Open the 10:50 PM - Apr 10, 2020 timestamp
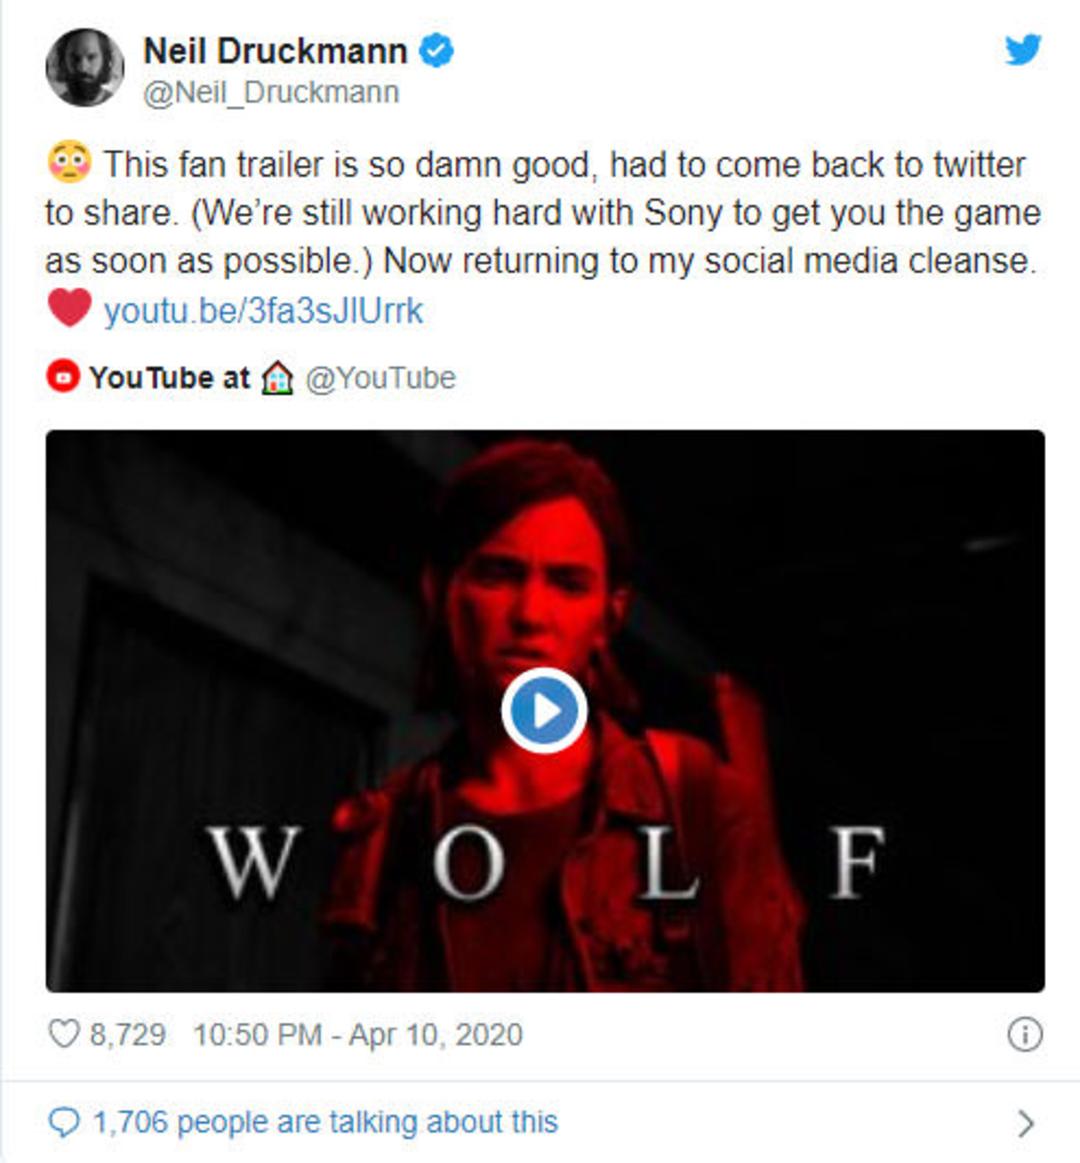This screenshot has width=1080, height=1163. coord(358,1034)
